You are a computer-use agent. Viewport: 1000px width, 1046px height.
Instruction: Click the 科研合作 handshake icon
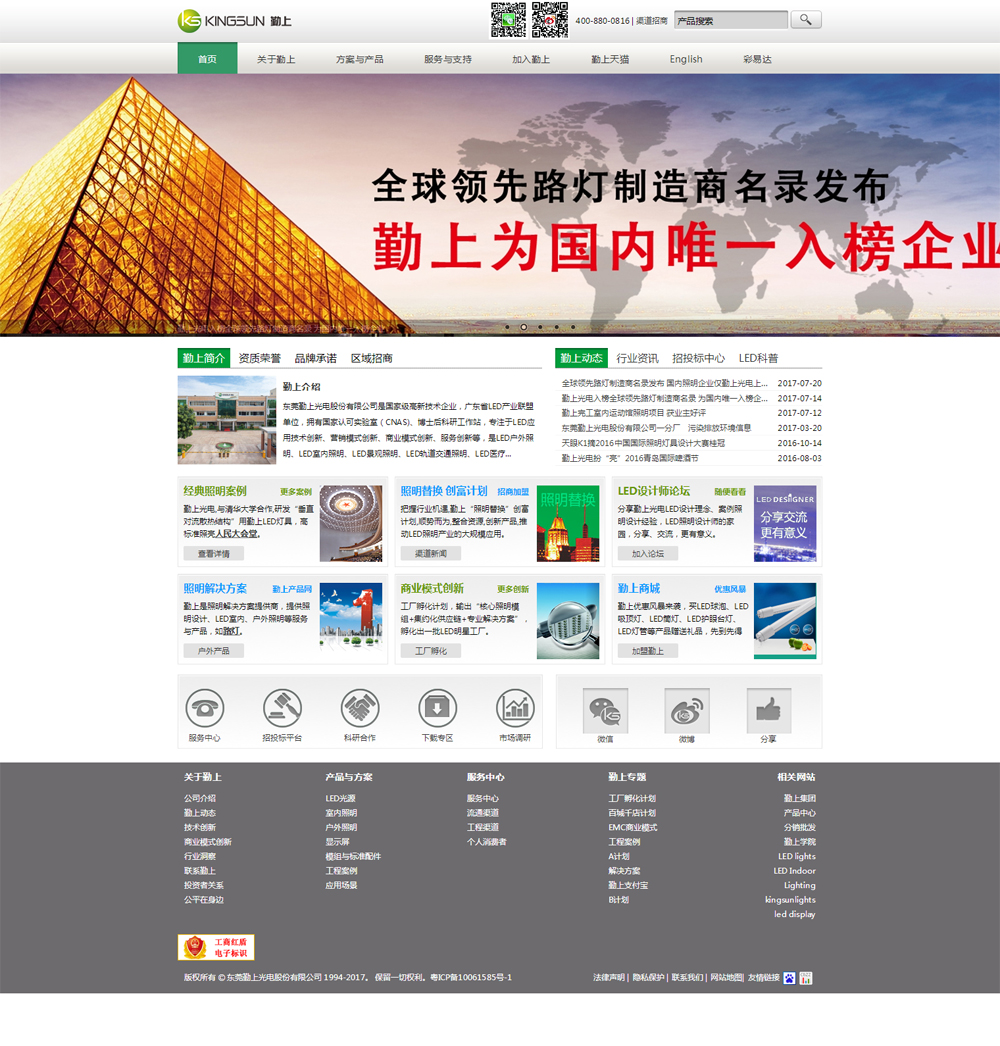pos(360,708)
